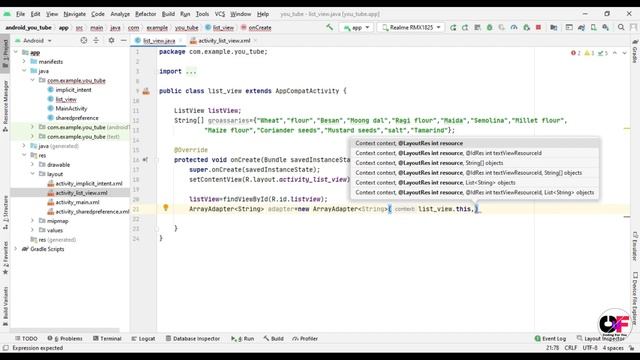Click the red errors count indicator
The height and width of the screenshot is (360, 640).
576,53
